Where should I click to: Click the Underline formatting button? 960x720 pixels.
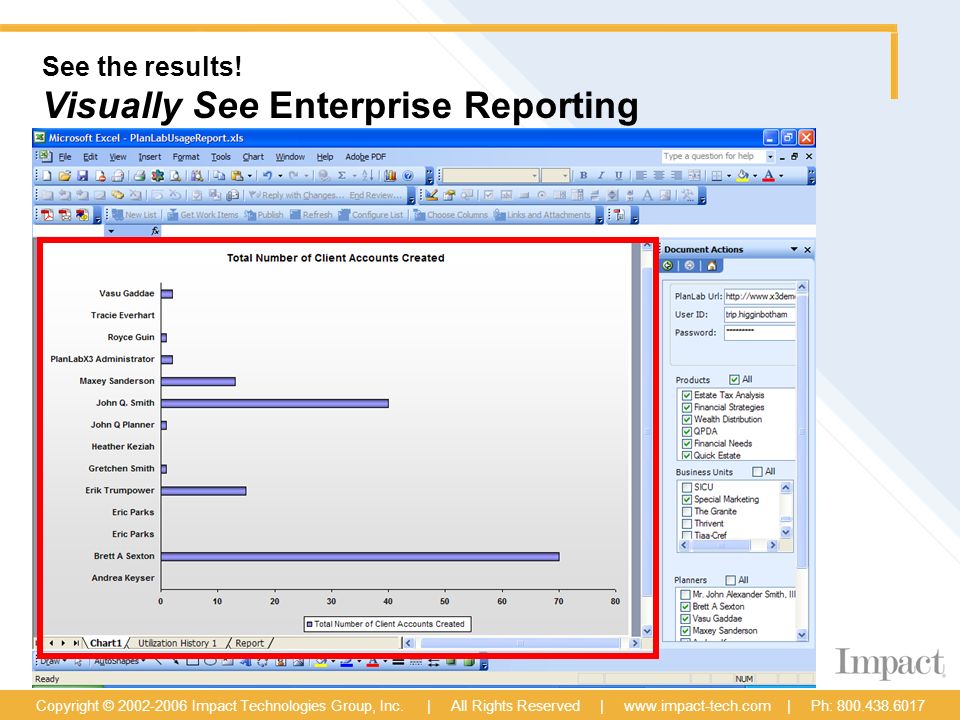[x=619, y=176]
